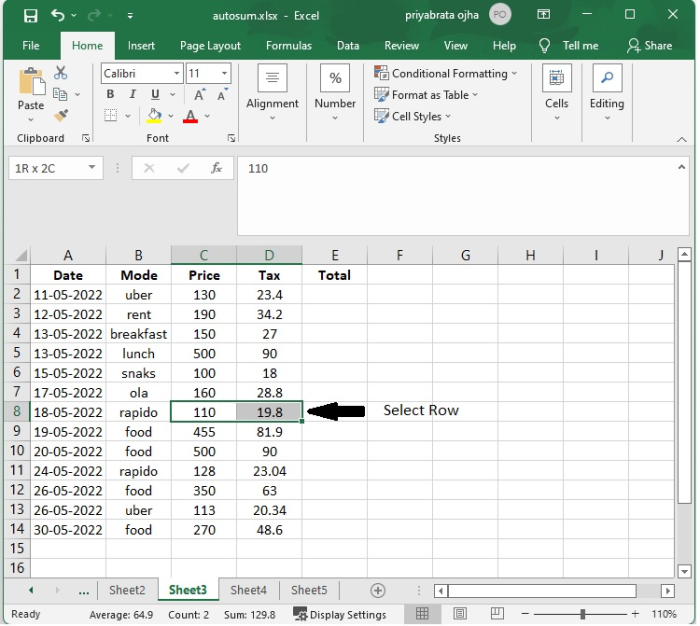Click the Borders icon in Font group
The image size is (700, 626).
111,116
